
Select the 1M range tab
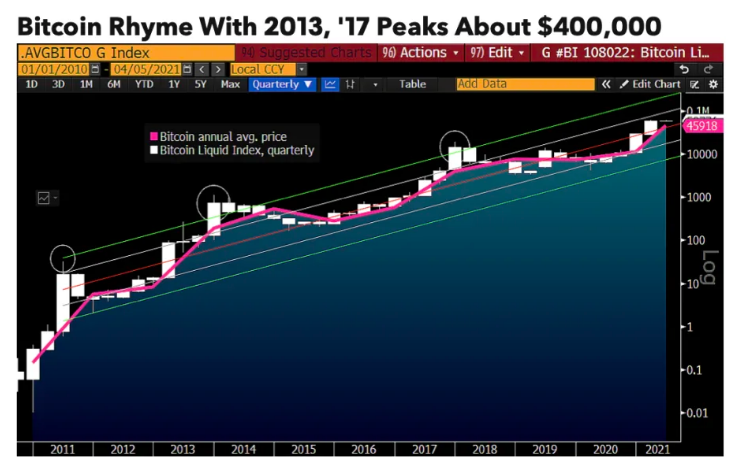click(x=86, y=84)
